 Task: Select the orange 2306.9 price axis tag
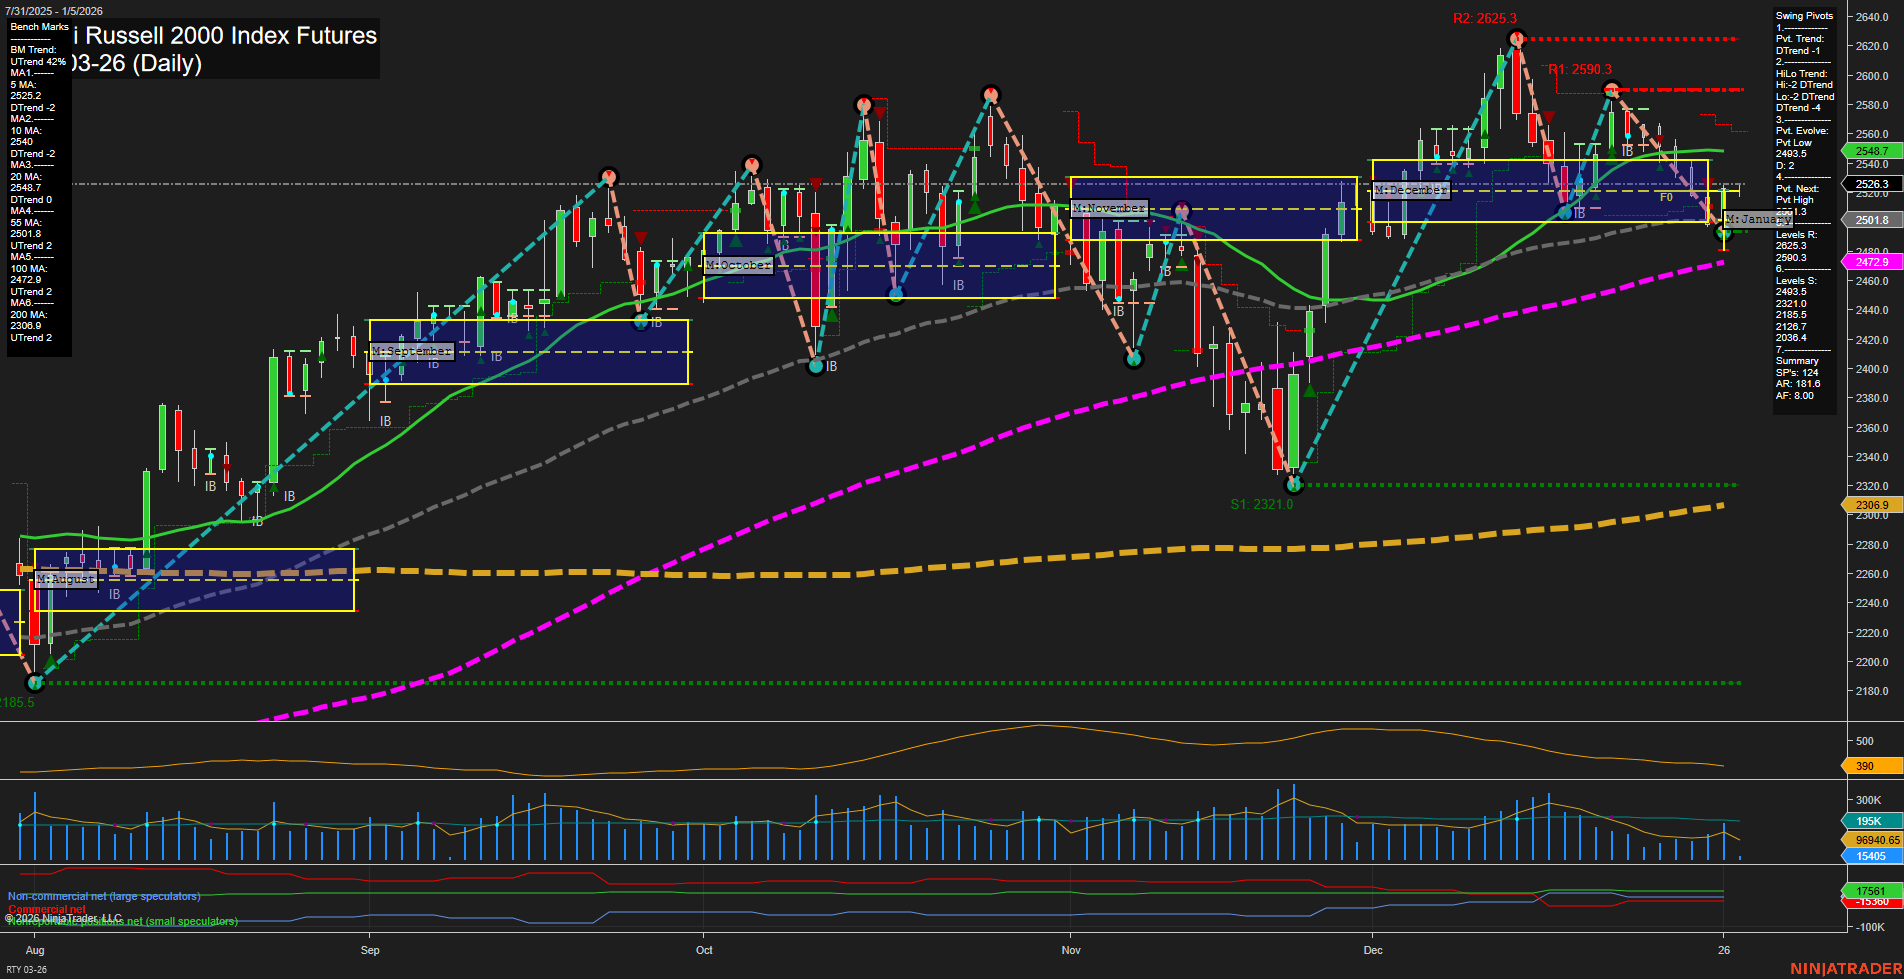pyautogui.click(x=1871, y=505)
